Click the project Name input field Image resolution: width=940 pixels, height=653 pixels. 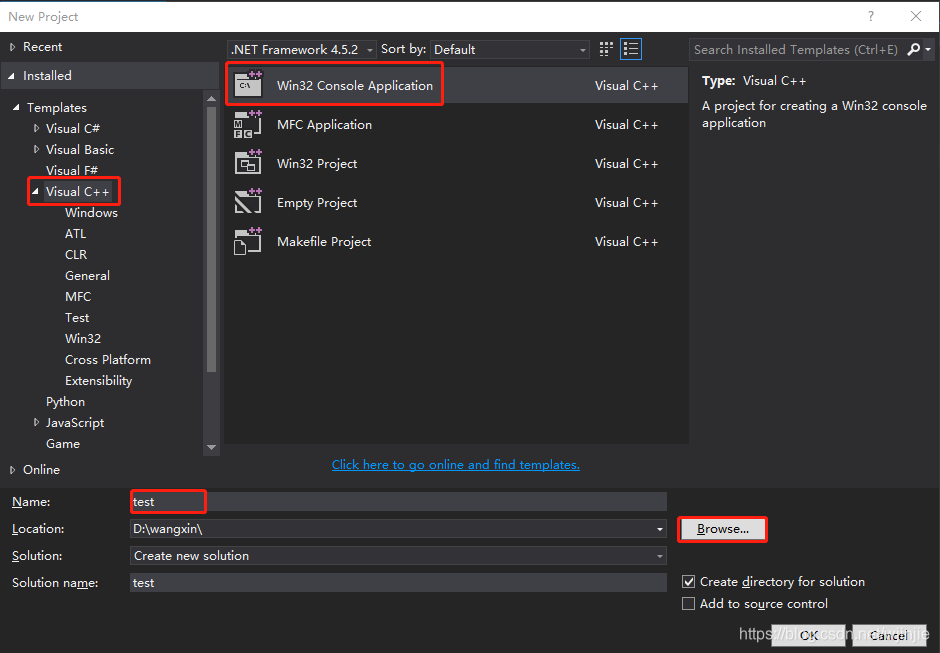pos(398,502)
